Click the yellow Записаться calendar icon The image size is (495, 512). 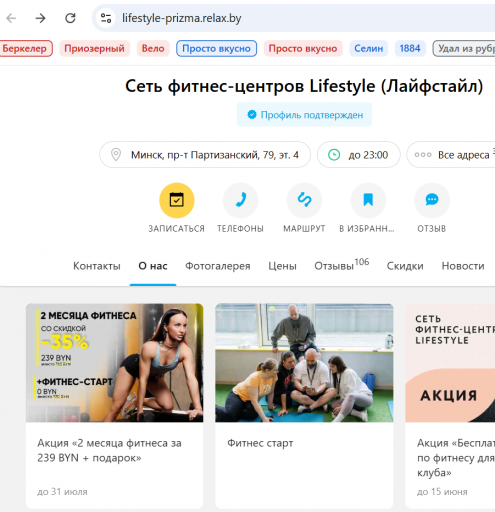click(x=177, y=200)
